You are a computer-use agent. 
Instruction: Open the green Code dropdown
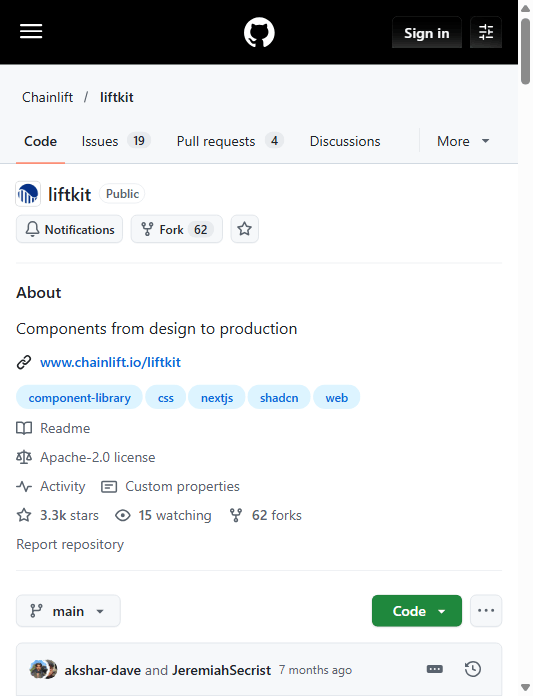pyautogui.click(x=417, y=611)
